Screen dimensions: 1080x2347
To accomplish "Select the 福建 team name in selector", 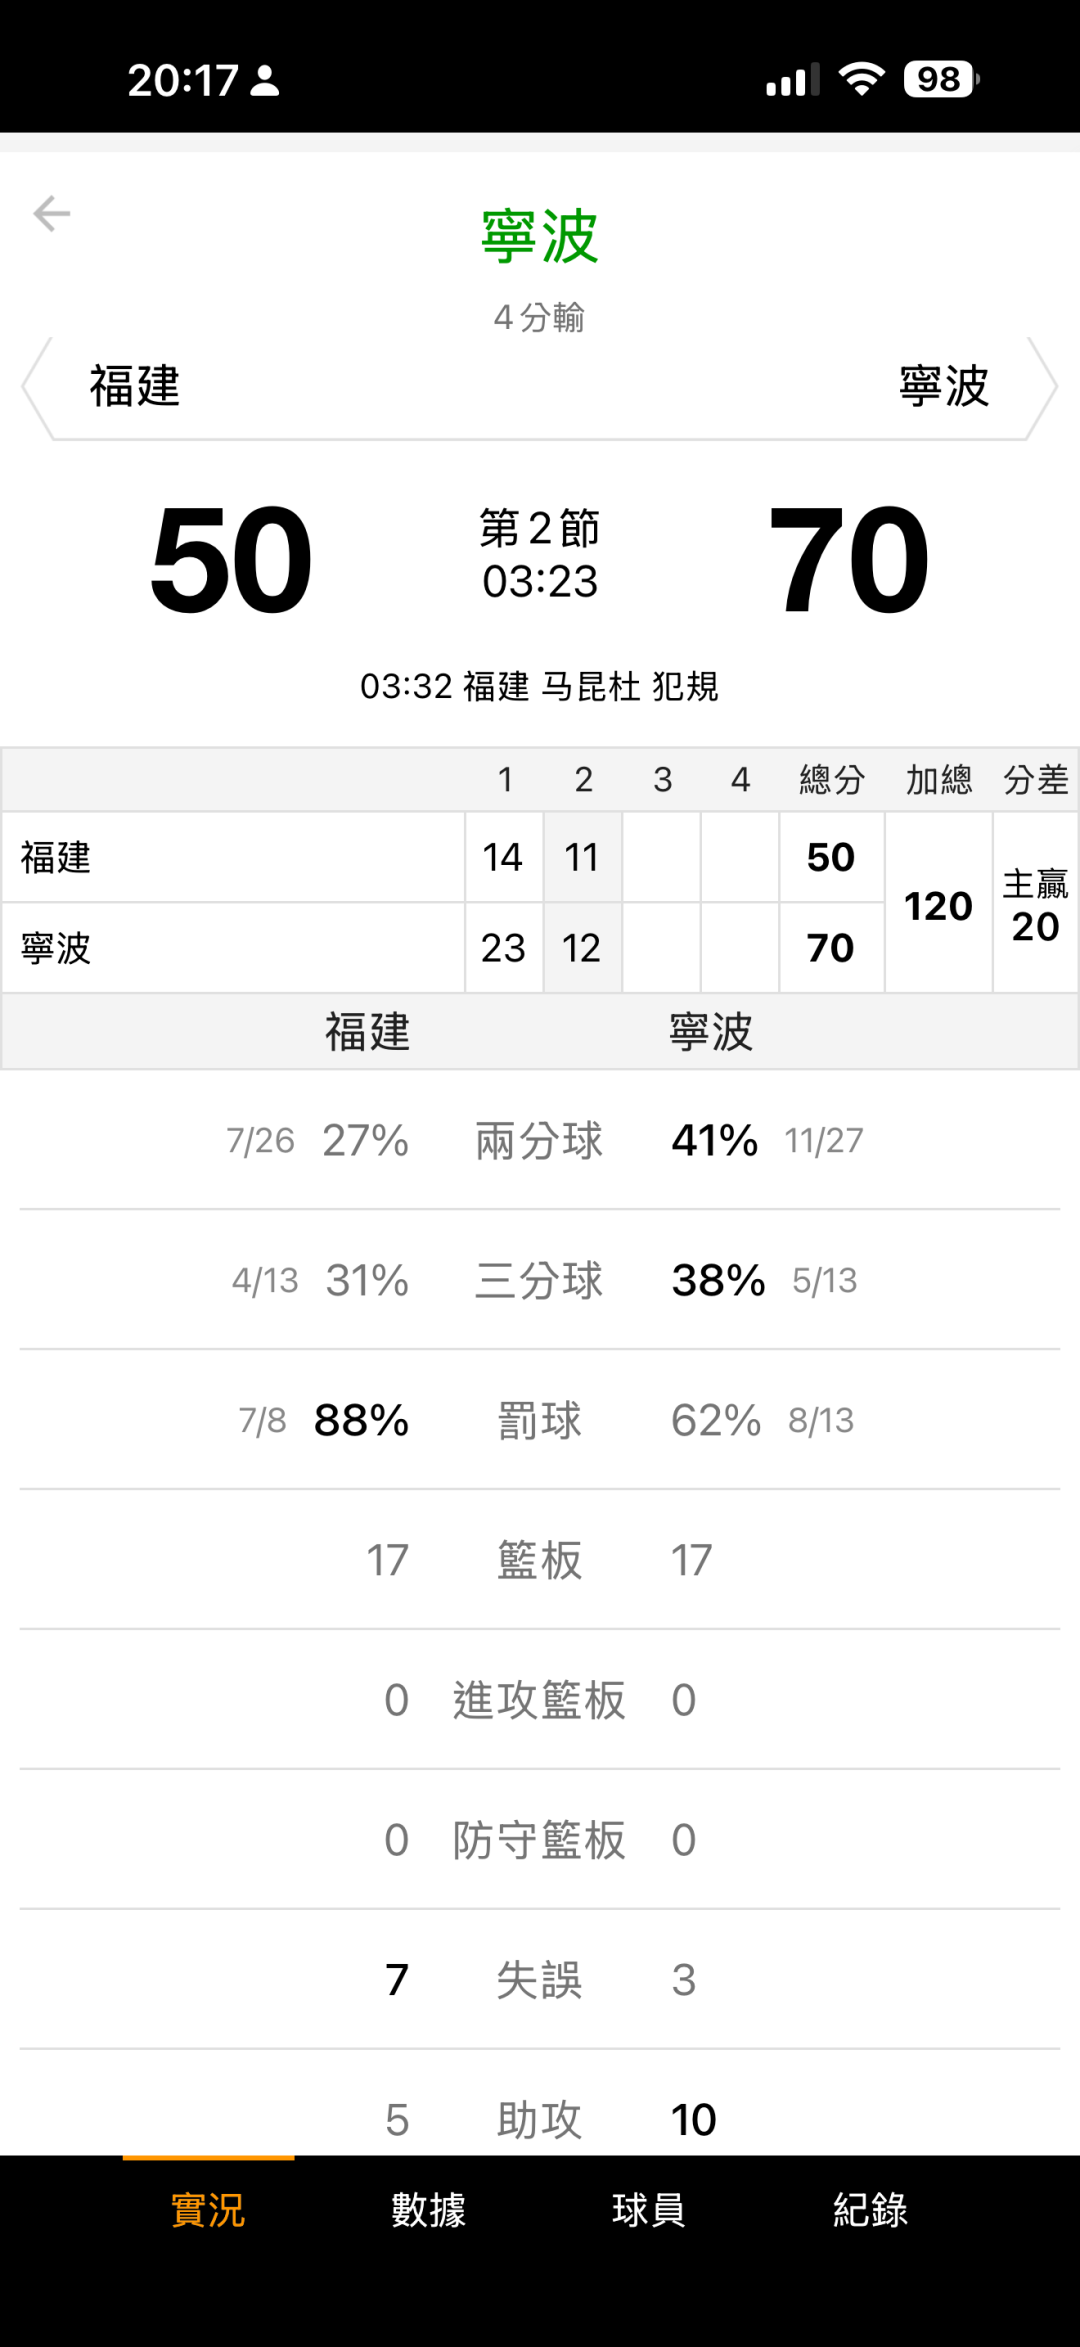I will point(135,387).
